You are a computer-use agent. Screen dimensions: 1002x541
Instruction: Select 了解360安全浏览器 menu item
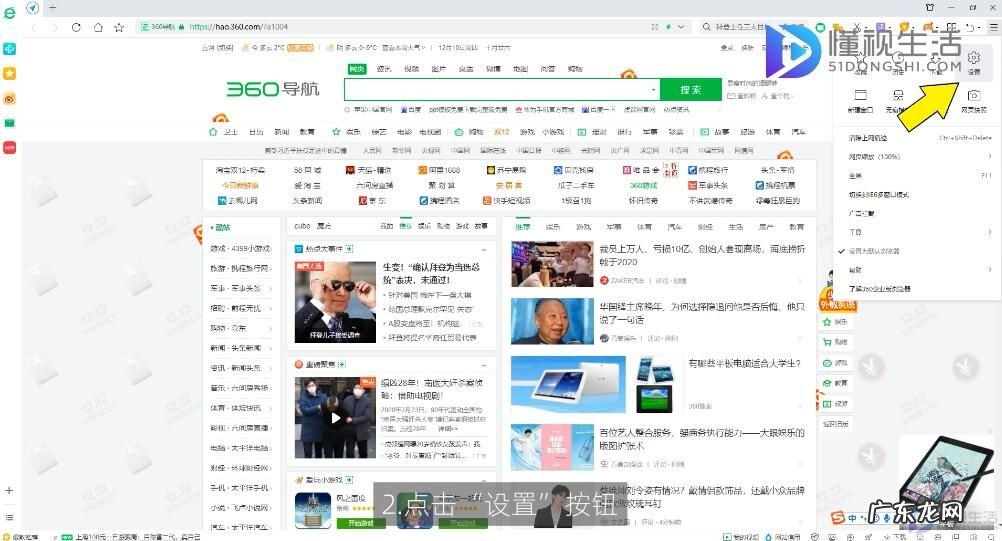879,289
